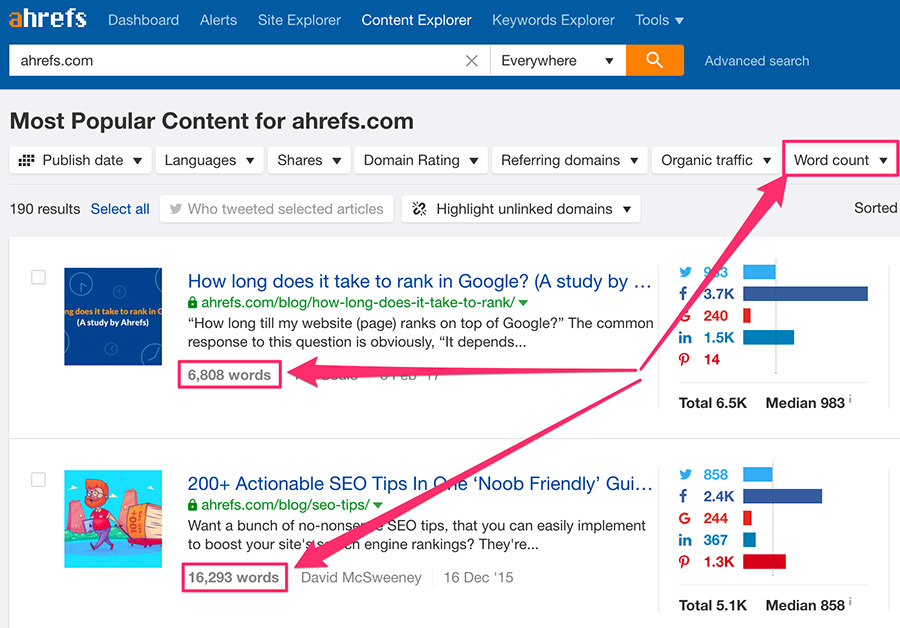Click the Facebook icon of the first result
The image size is (900, 628).
[685, 294]
